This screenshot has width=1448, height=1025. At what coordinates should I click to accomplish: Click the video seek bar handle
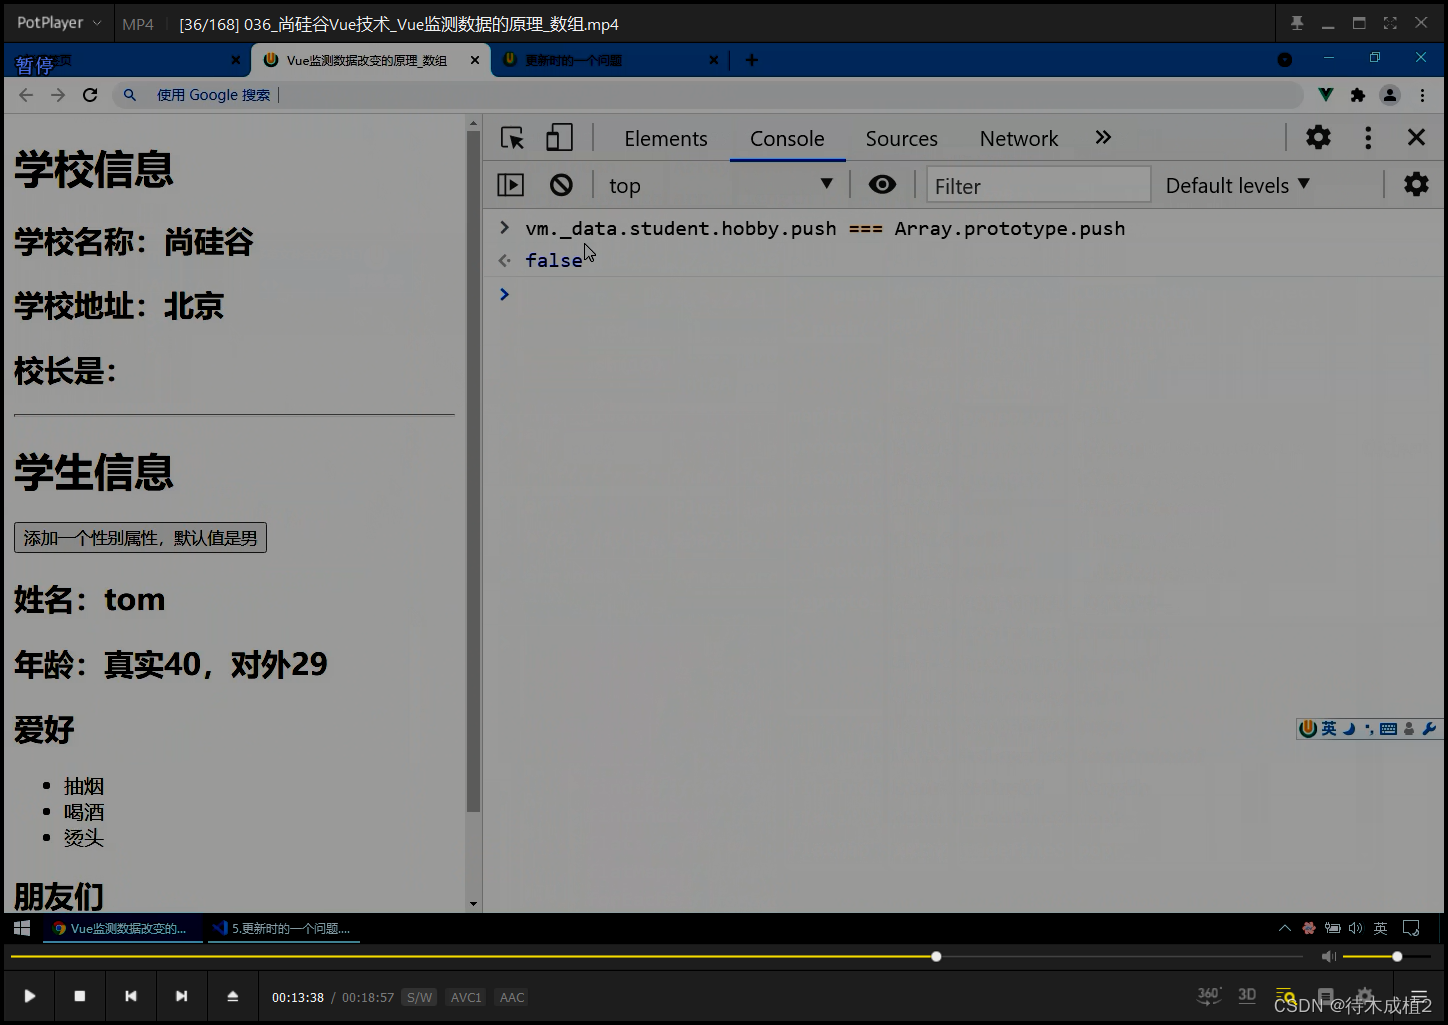click(936, 957)
